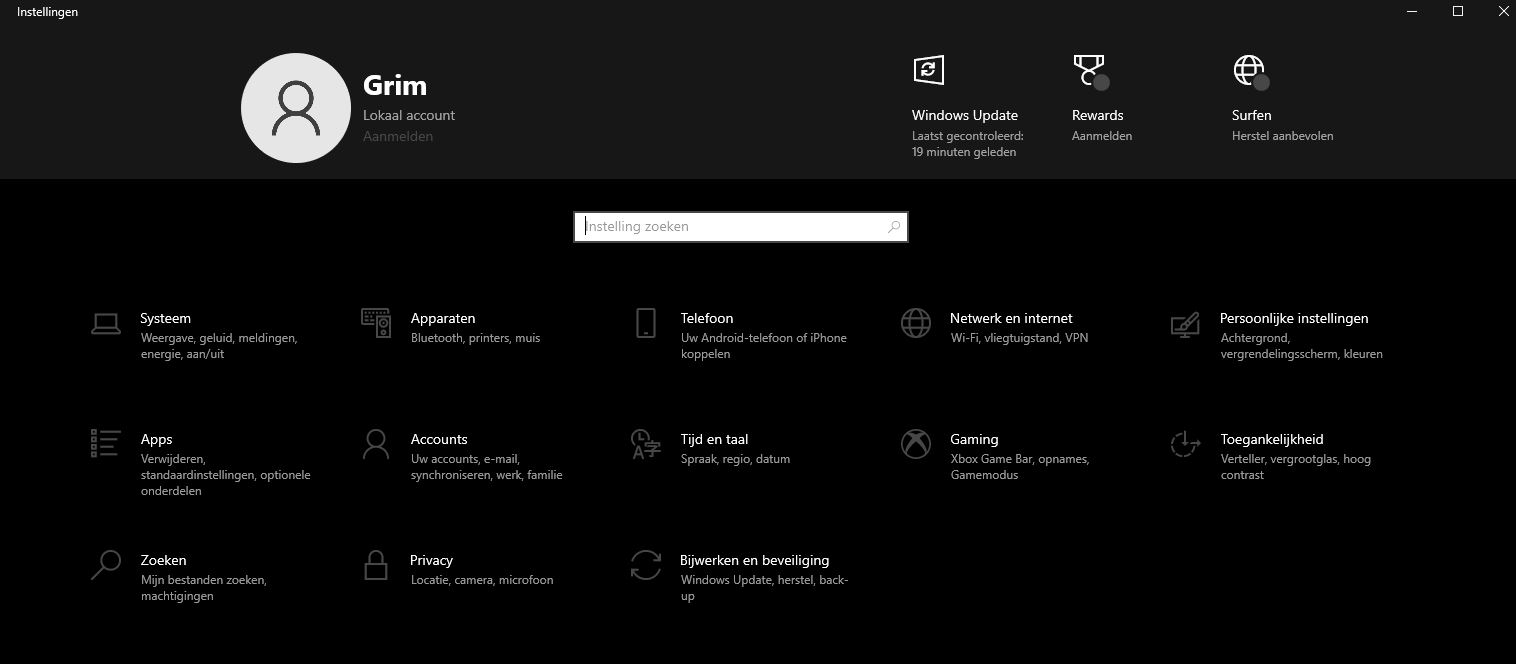Image resolution: width=1516 pixels, height=664 pixels.
Task: Click the Aanmelden link under Lokaal account
Action: (x=398, y=136)
